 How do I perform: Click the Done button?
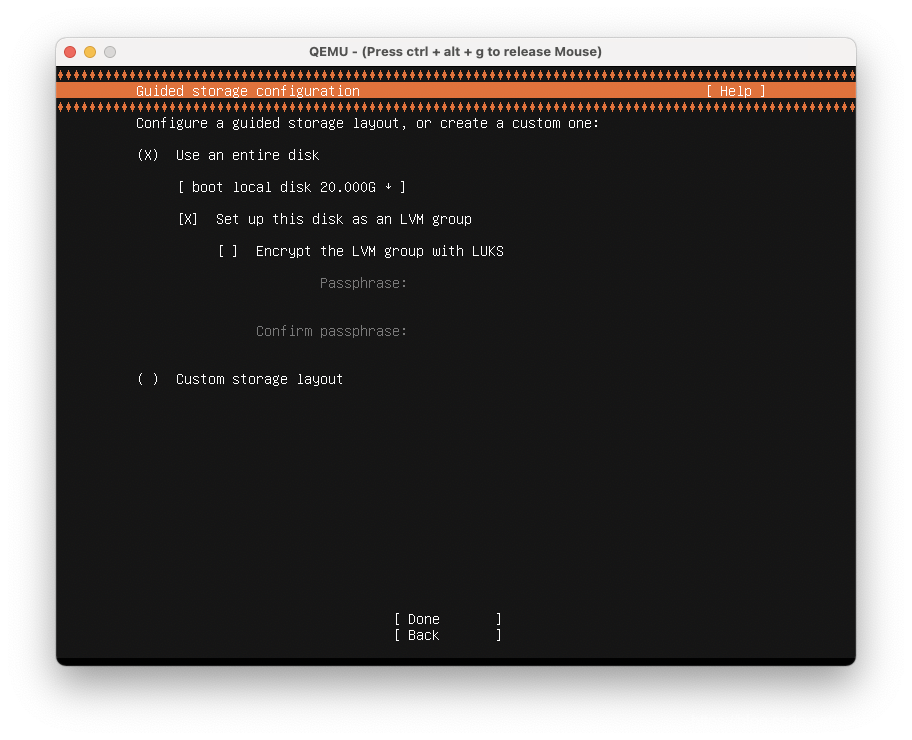coord(447,619)
